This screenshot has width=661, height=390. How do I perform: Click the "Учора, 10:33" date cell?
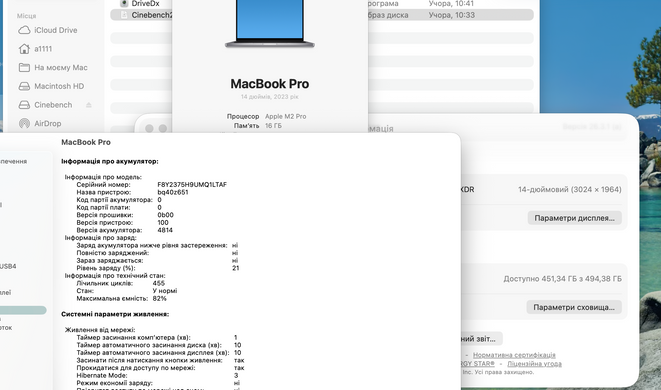pyautogui.click(x=451, y=15)
